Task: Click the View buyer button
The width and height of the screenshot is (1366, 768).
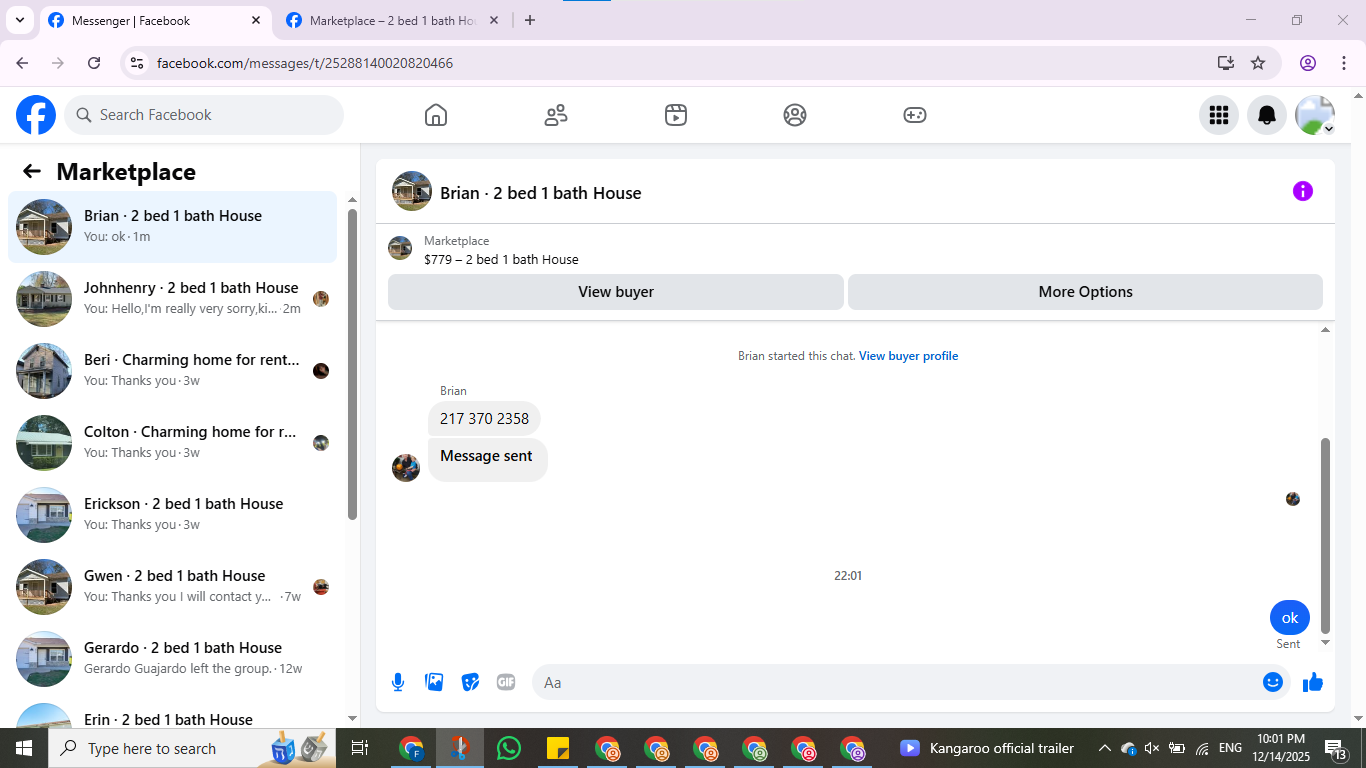Action: (x=616, y=292)
